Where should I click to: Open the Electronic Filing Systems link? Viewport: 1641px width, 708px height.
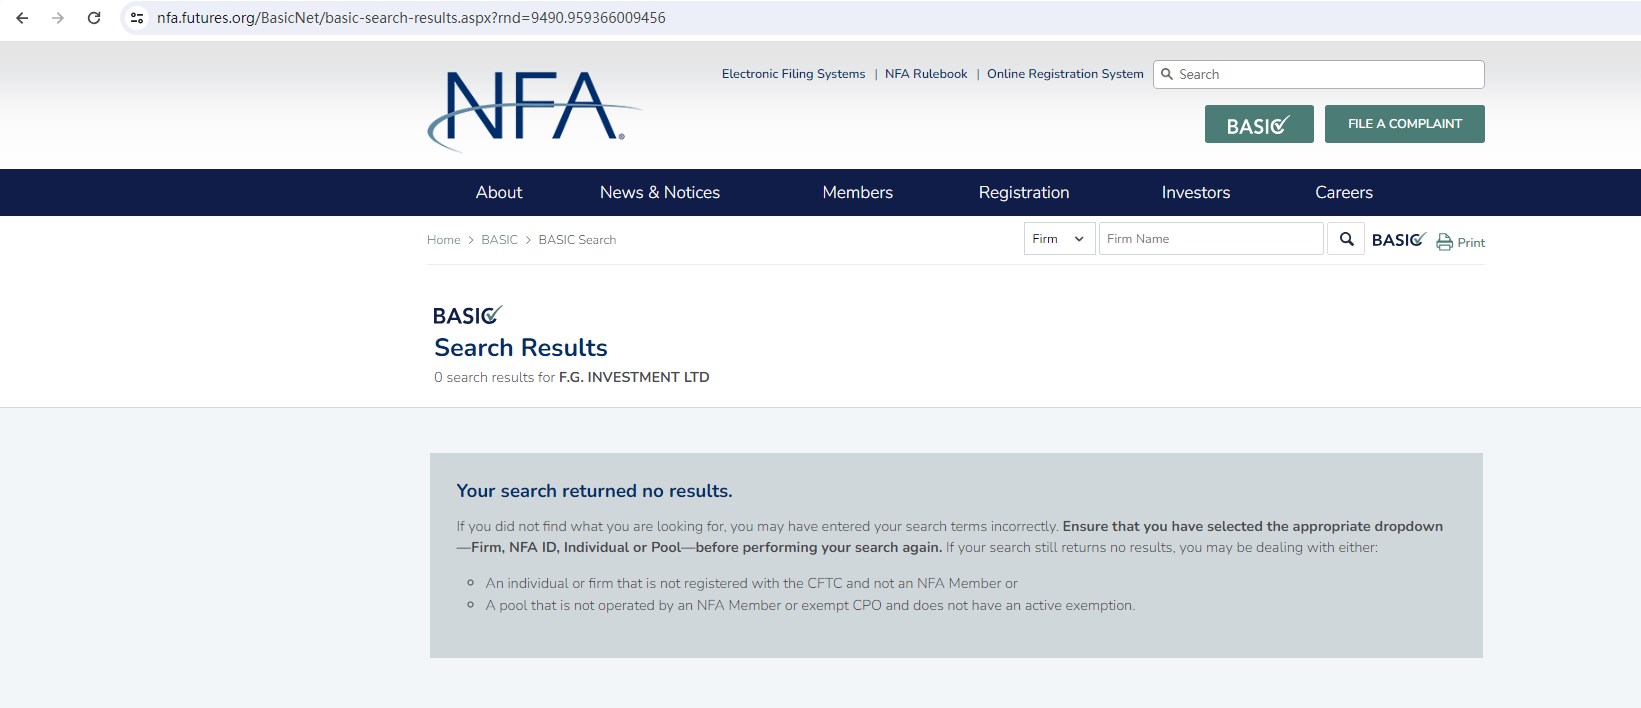pos(793,74)
